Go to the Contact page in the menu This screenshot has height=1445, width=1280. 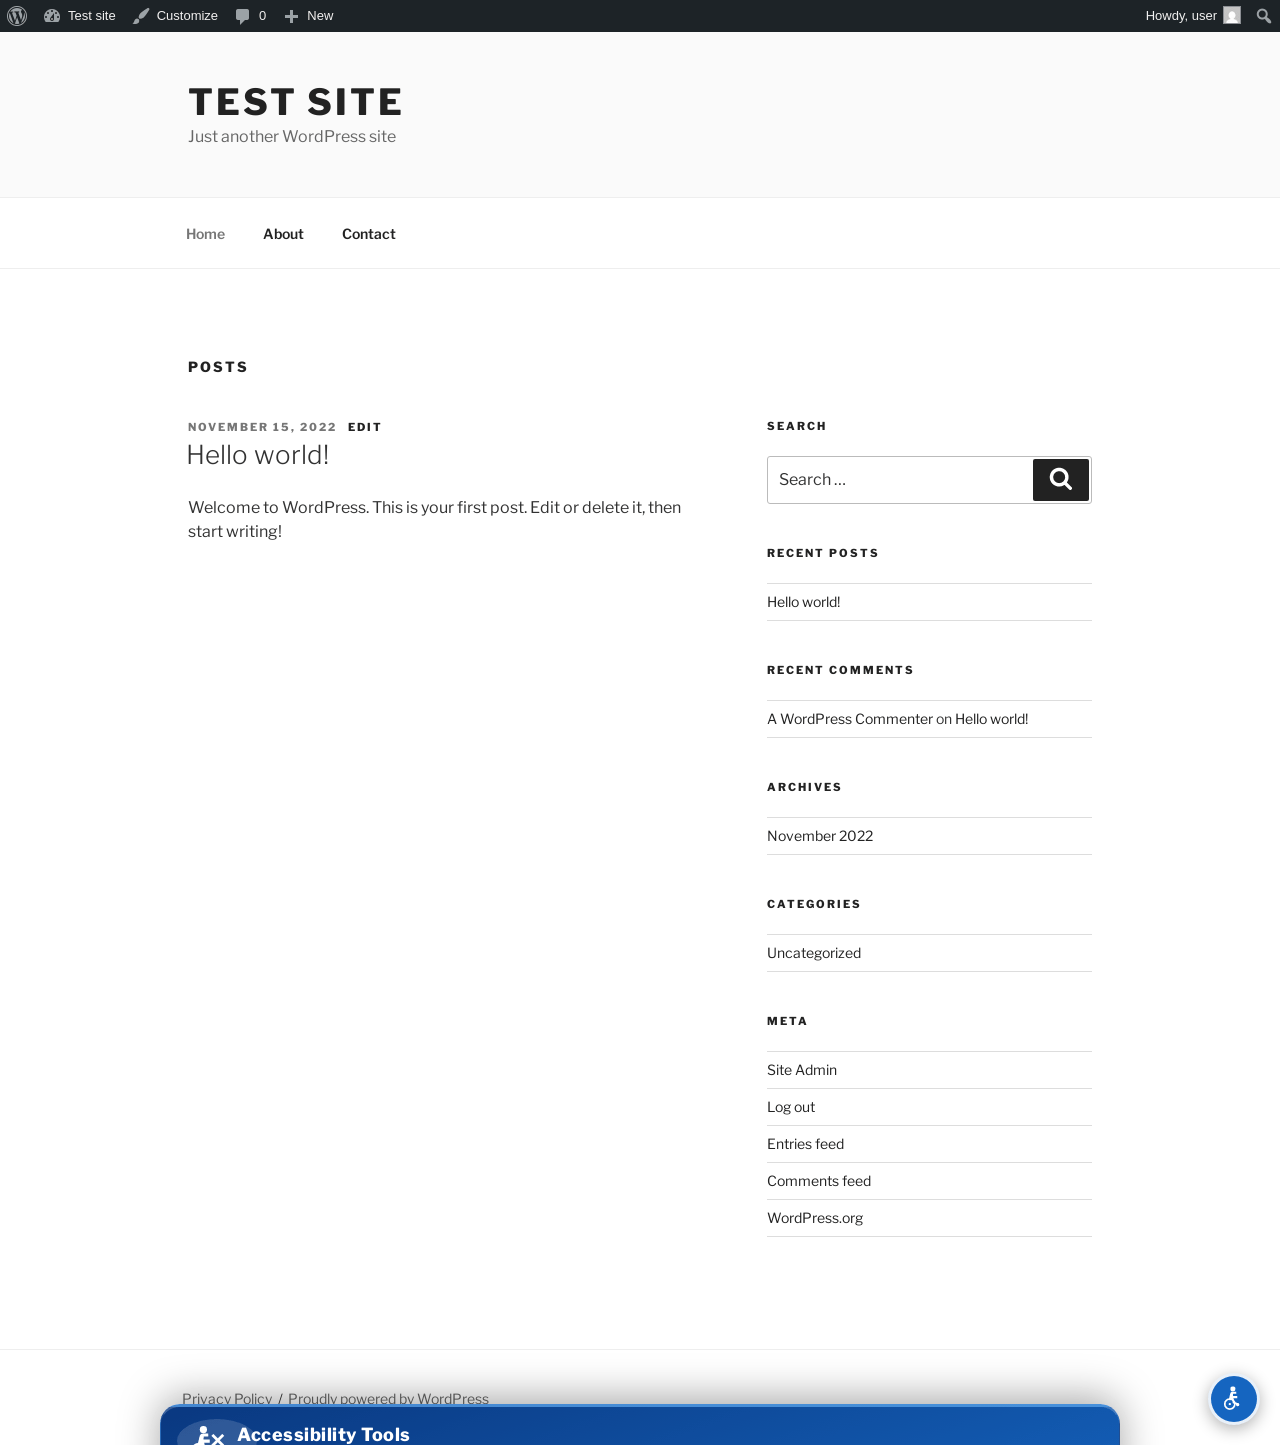coord(369,234)
